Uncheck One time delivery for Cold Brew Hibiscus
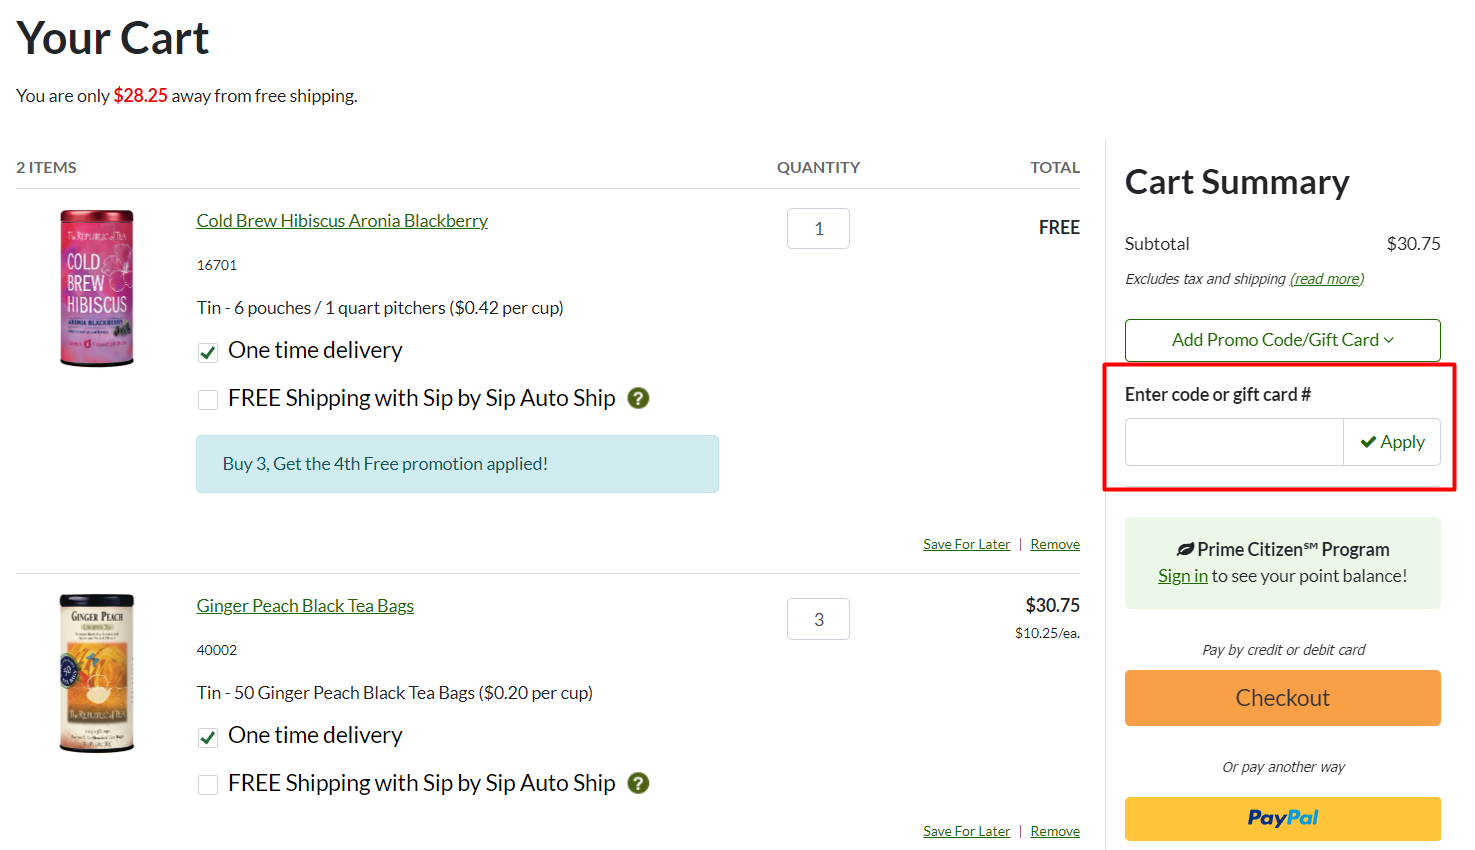 coord(208,352)
